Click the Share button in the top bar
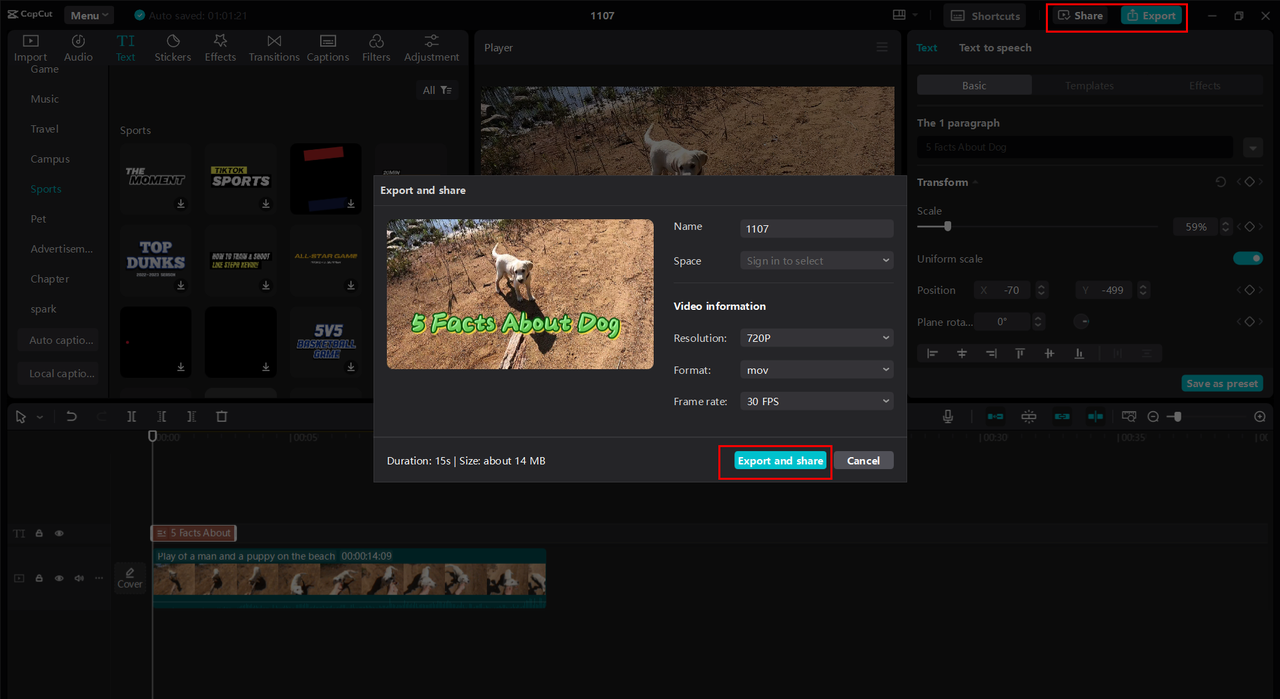The height and width of the screenshot is (699, 1280). tap(1081, 16)
